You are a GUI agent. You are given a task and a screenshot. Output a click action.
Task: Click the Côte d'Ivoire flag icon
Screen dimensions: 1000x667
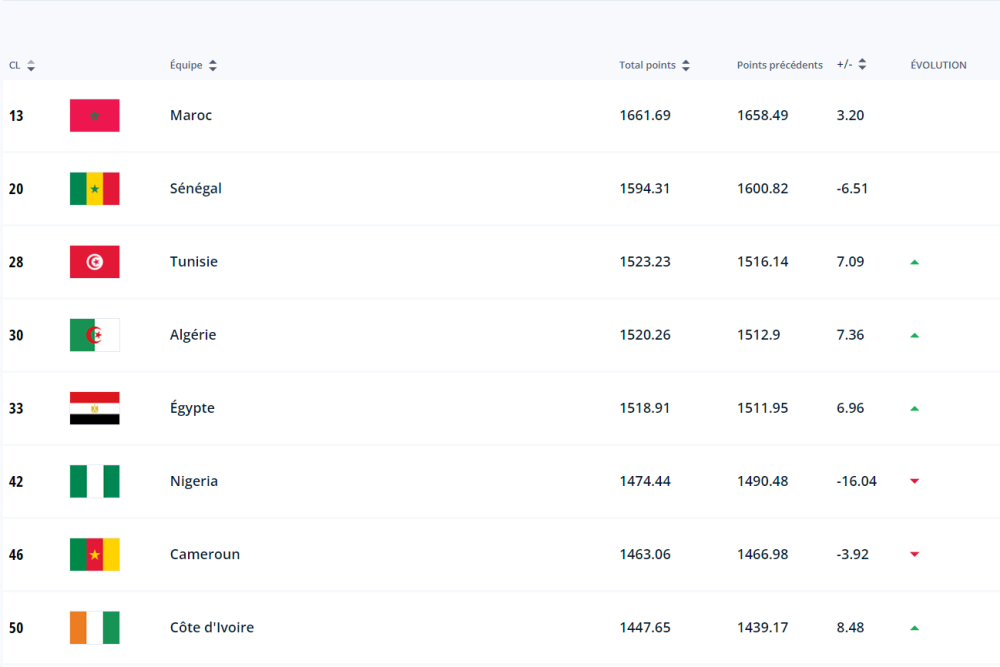click(94, 627)
